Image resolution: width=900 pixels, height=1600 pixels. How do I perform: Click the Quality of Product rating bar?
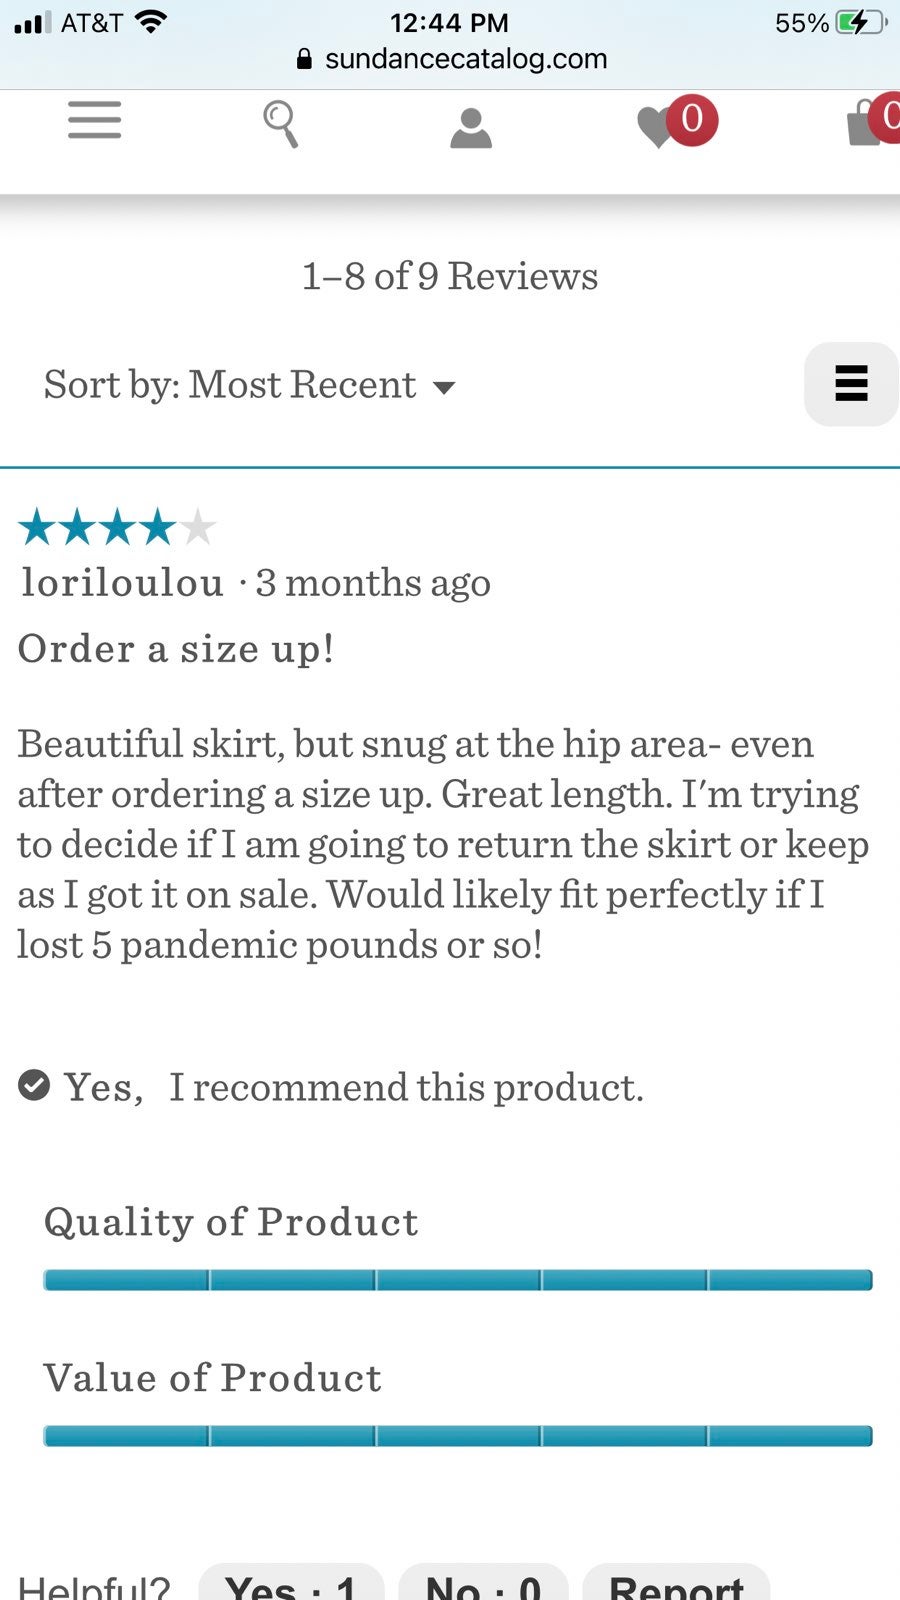point(458,1280)
